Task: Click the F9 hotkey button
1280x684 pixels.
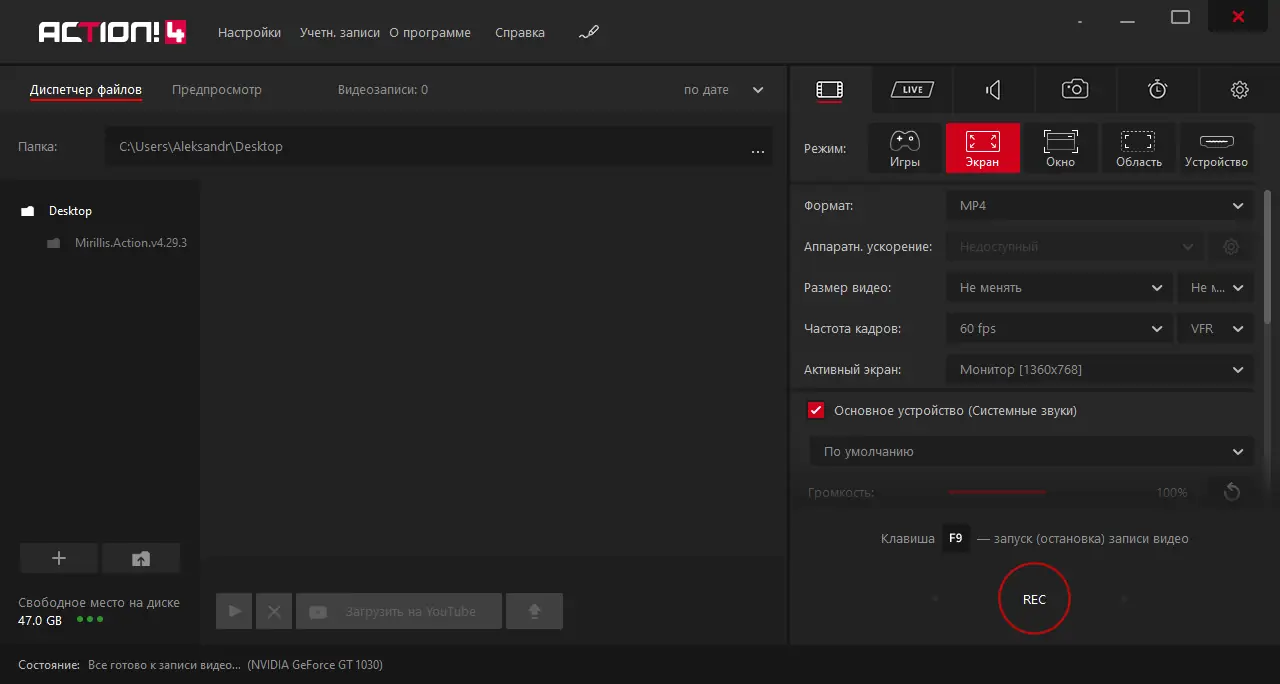Action: pos(956,538)
